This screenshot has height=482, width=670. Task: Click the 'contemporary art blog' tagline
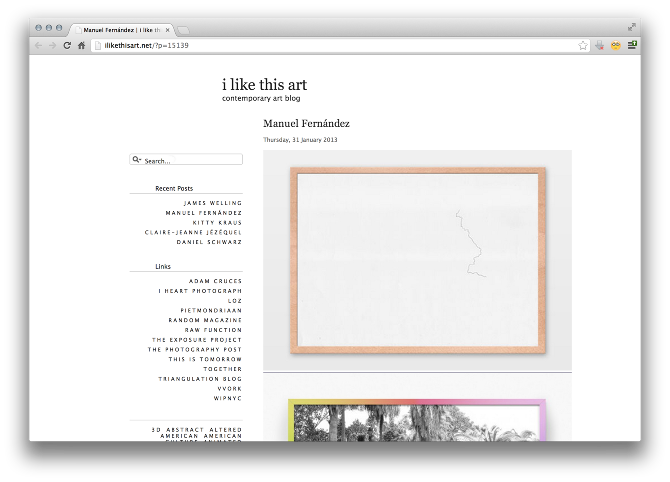click(261, 98)
